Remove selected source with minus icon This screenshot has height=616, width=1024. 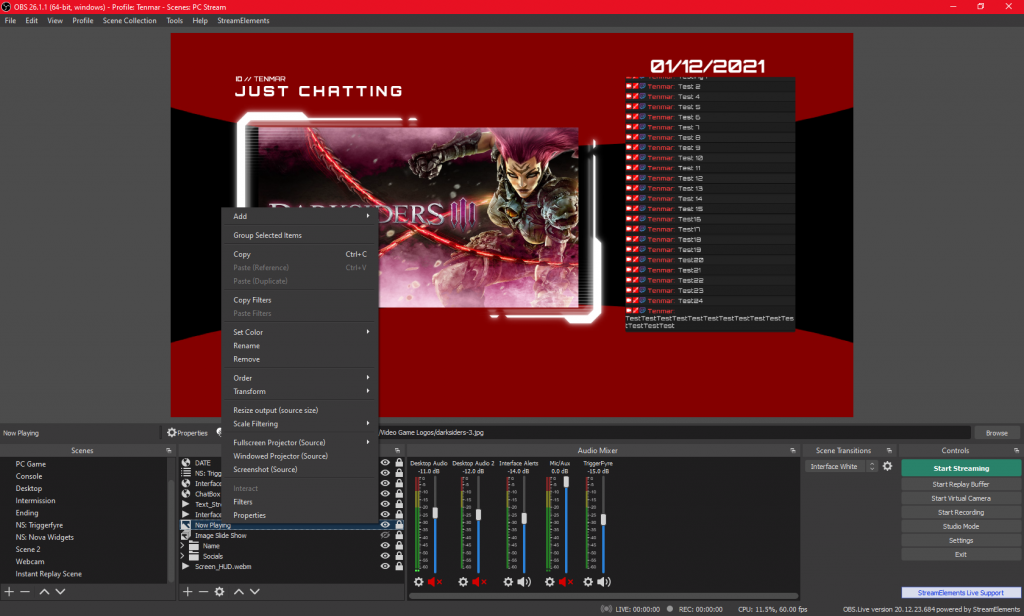click(203, 591)
